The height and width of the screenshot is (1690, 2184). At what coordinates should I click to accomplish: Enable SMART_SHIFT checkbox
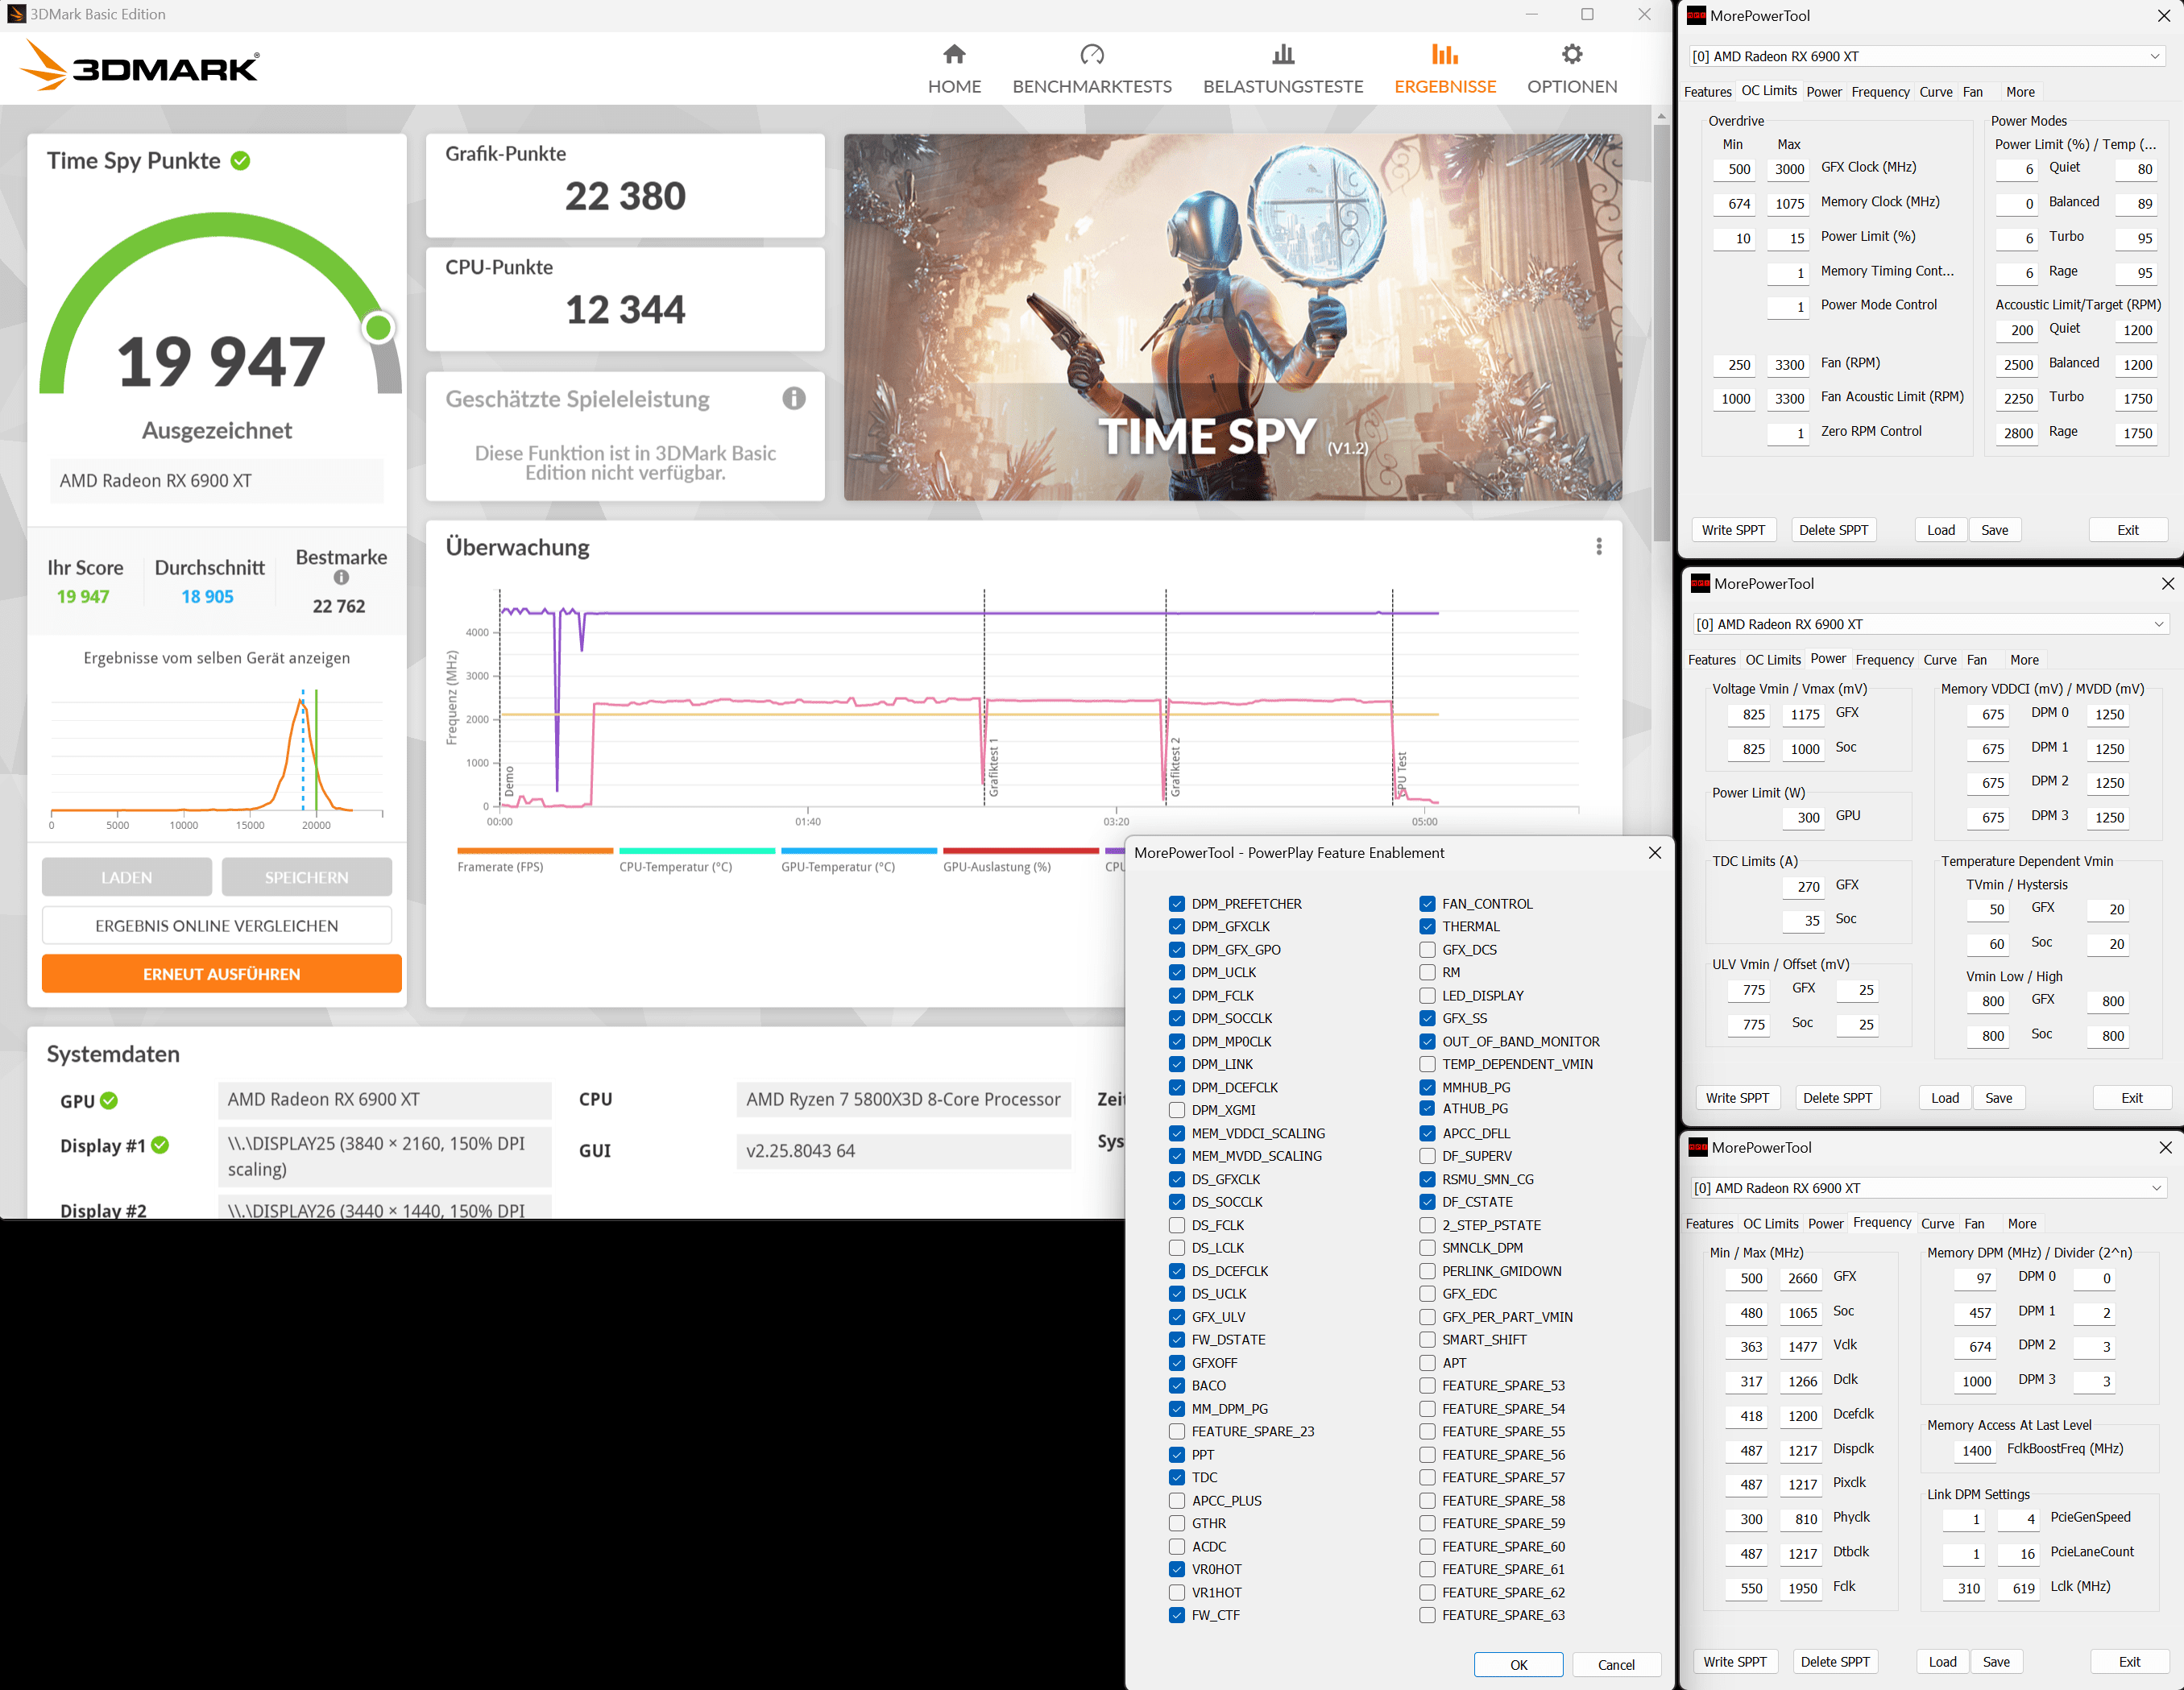(x=1427, y=1340)
